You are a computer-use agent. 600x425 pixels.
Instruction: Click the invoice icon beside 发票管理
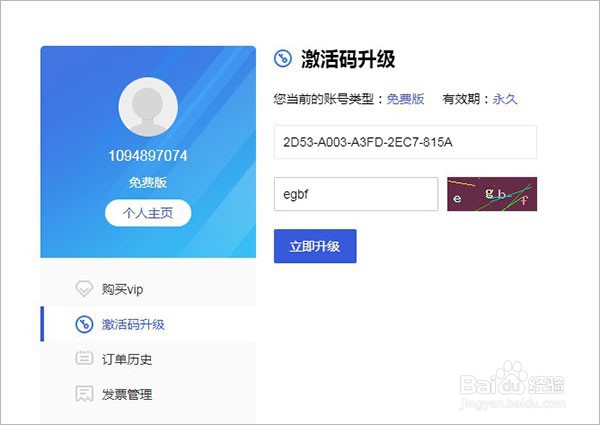click(x=84, y=394)
